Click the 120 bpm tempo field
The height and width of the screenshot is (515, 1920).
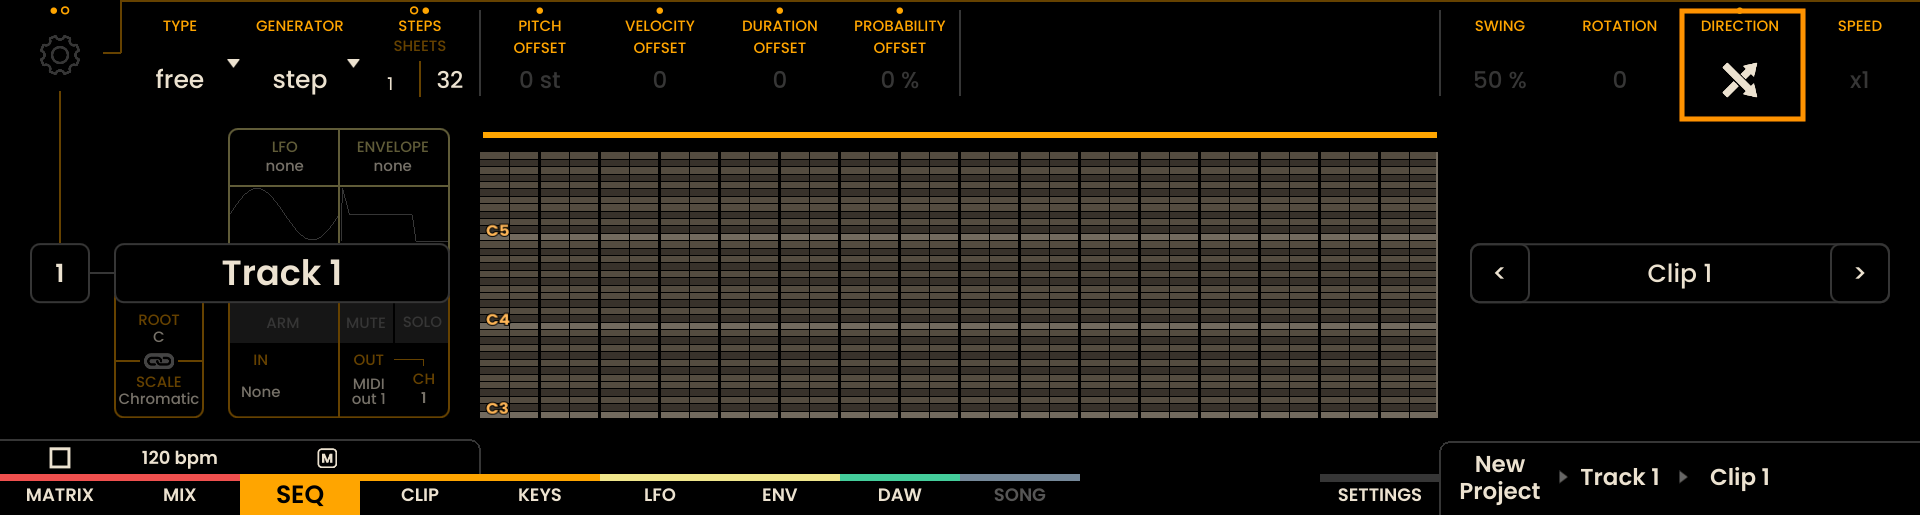coord(179,458)
